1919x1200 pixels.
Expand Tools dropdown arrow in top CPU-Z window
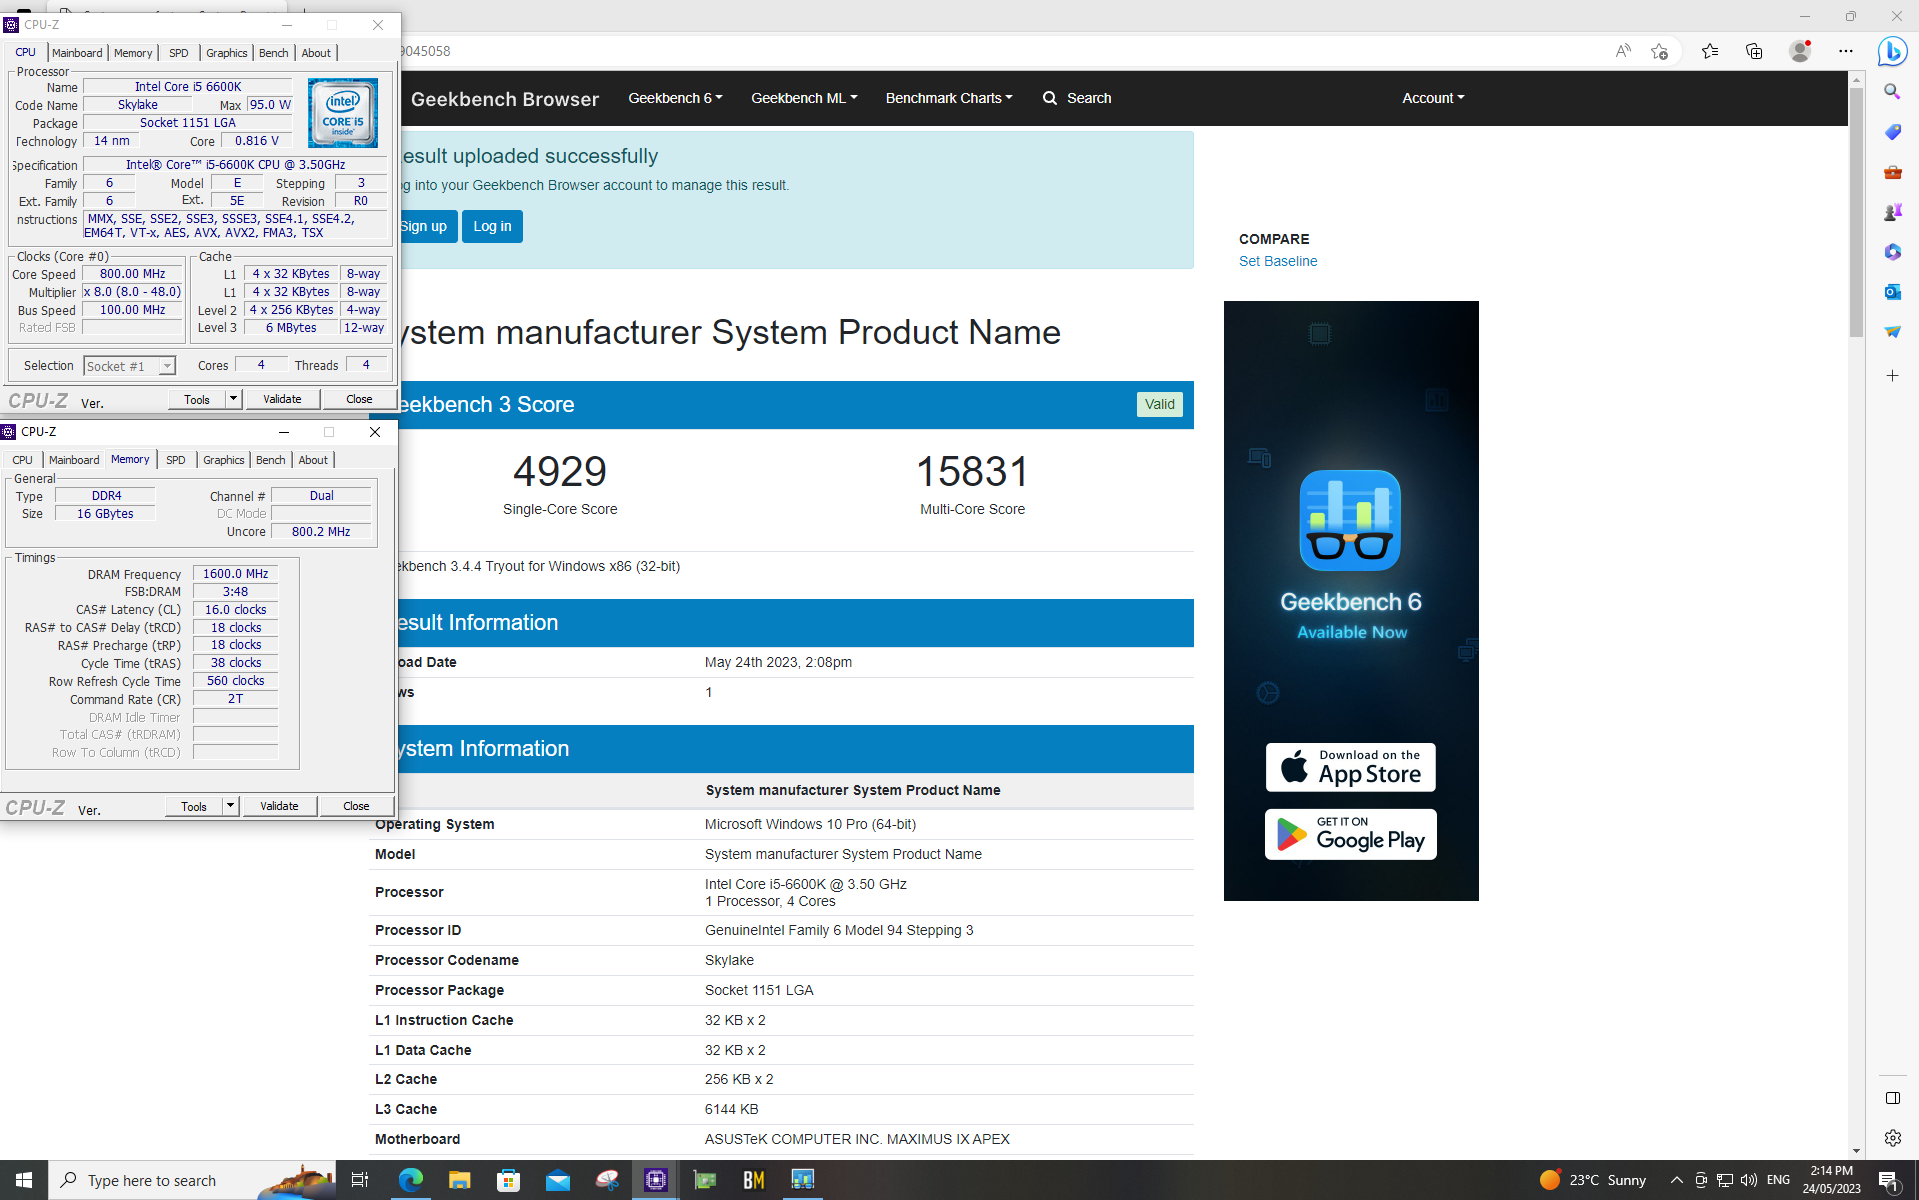pyautogui.click(x=233, y=399)
